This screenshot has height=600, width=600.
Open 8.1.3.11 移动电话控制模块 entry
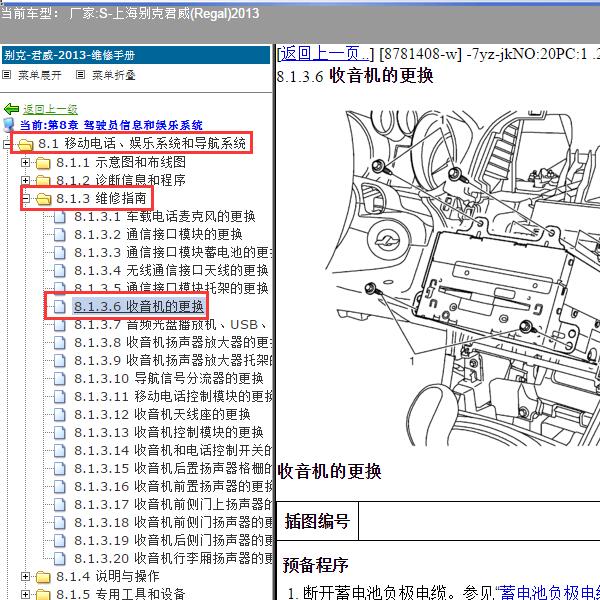click(173, 396)
